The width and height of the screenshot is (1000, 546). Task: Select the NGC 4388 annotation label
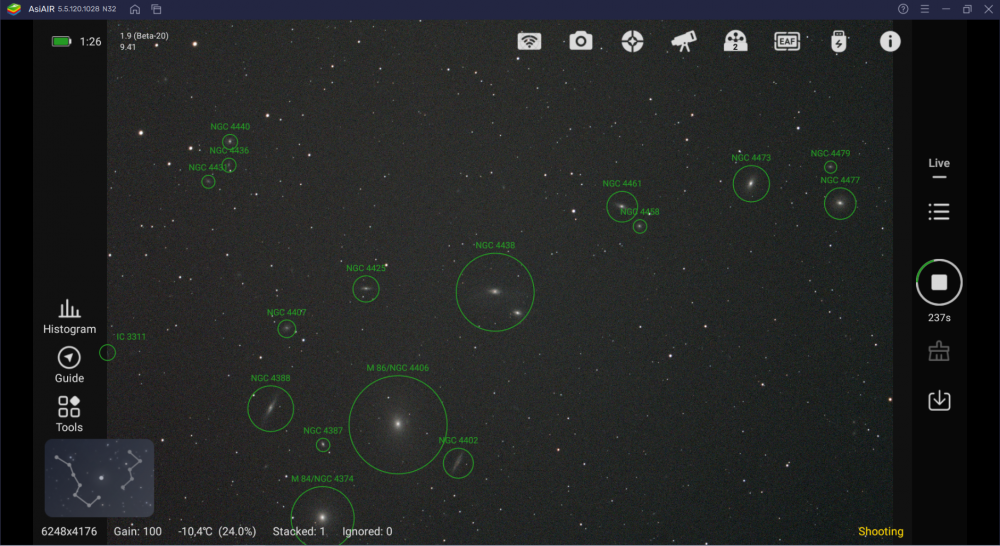click(270, 378)
